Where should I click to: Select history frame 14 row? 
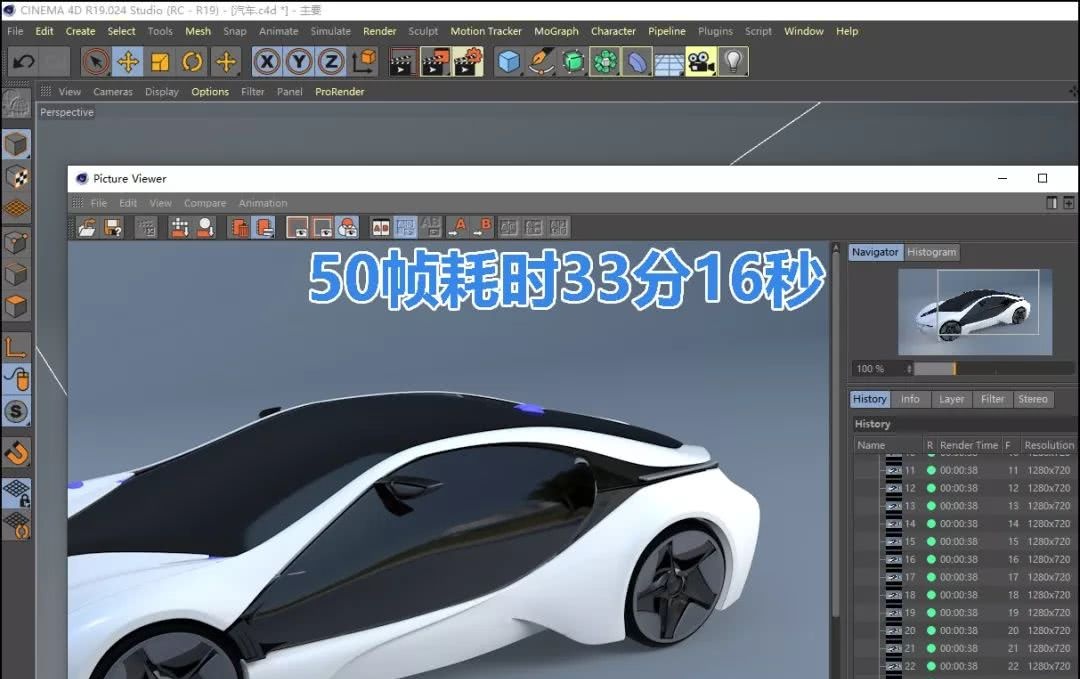click(964, 524)
